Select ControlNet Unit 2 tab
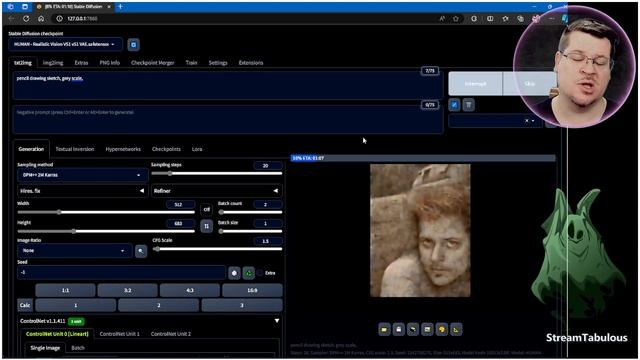640x360 pixels. tap(171, 334)
